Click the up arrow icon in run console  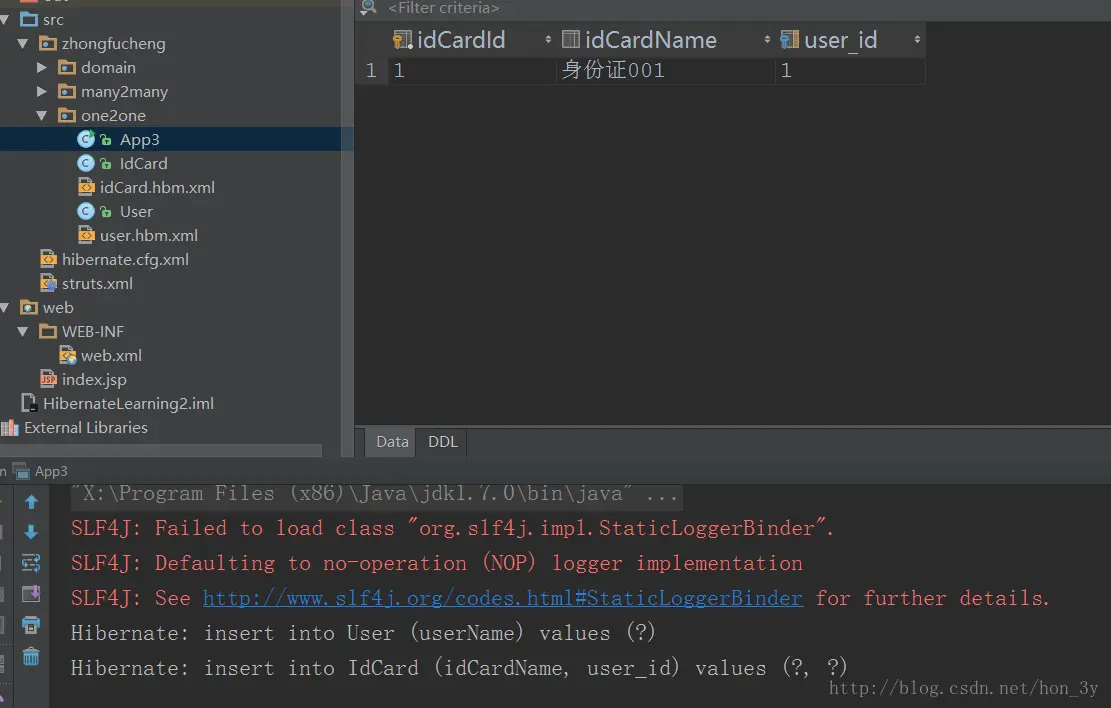coord(31,502)
